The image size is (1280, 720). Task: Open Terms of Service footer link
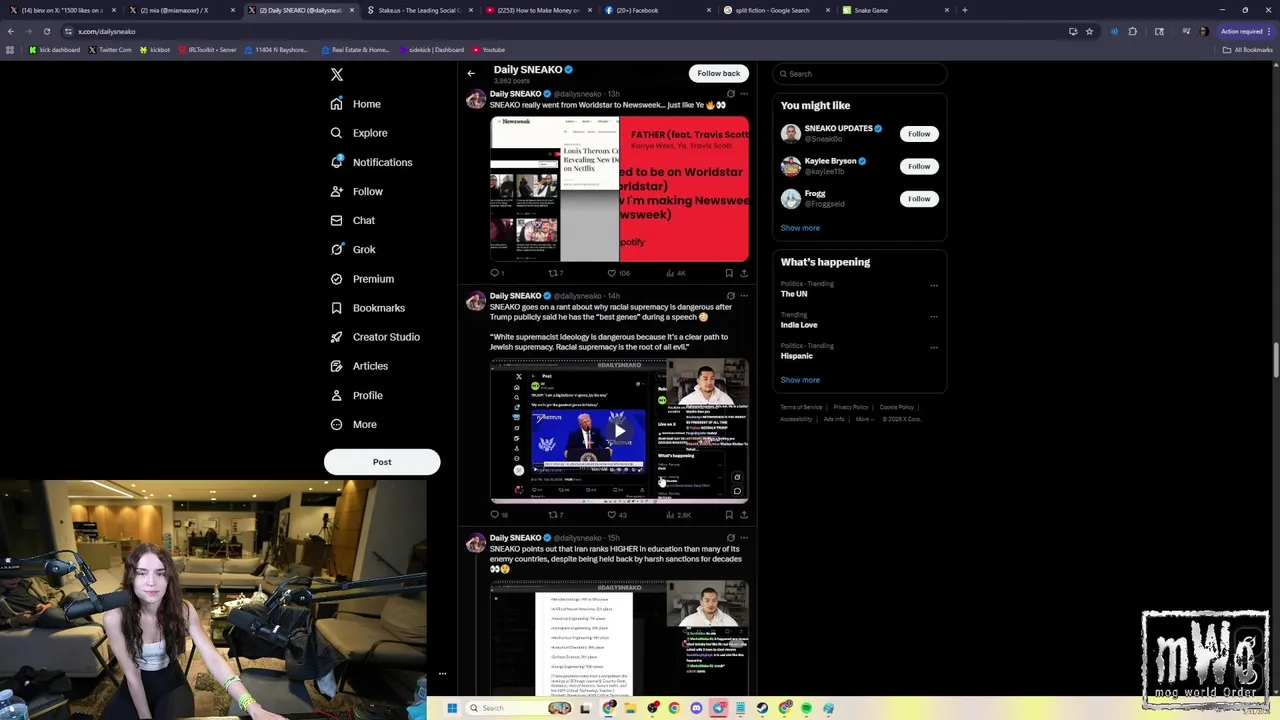click(x=801, y=407)
